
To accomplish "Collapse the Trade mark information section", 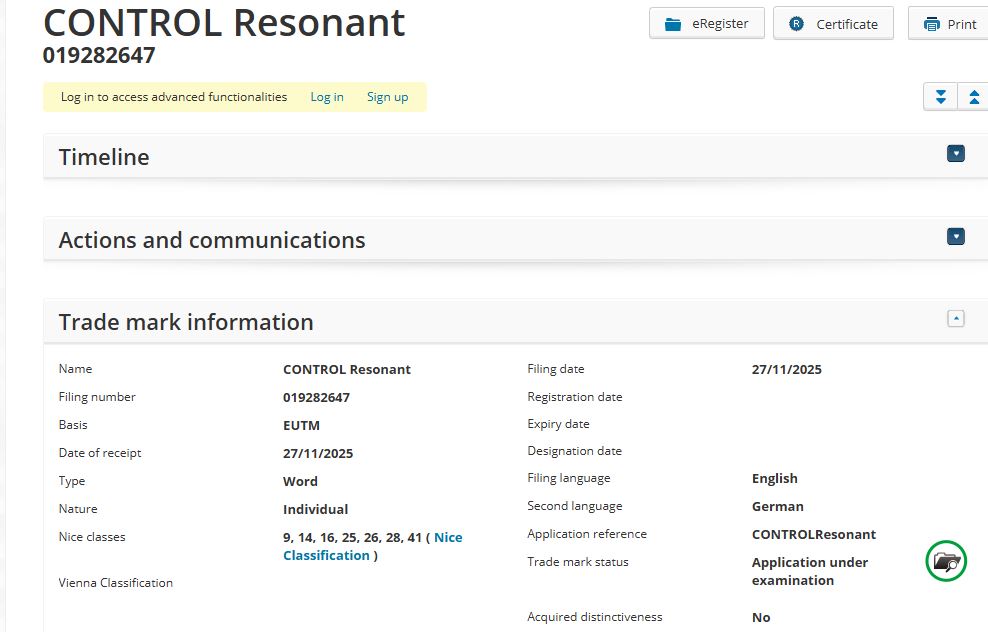I will pos(956,317).
